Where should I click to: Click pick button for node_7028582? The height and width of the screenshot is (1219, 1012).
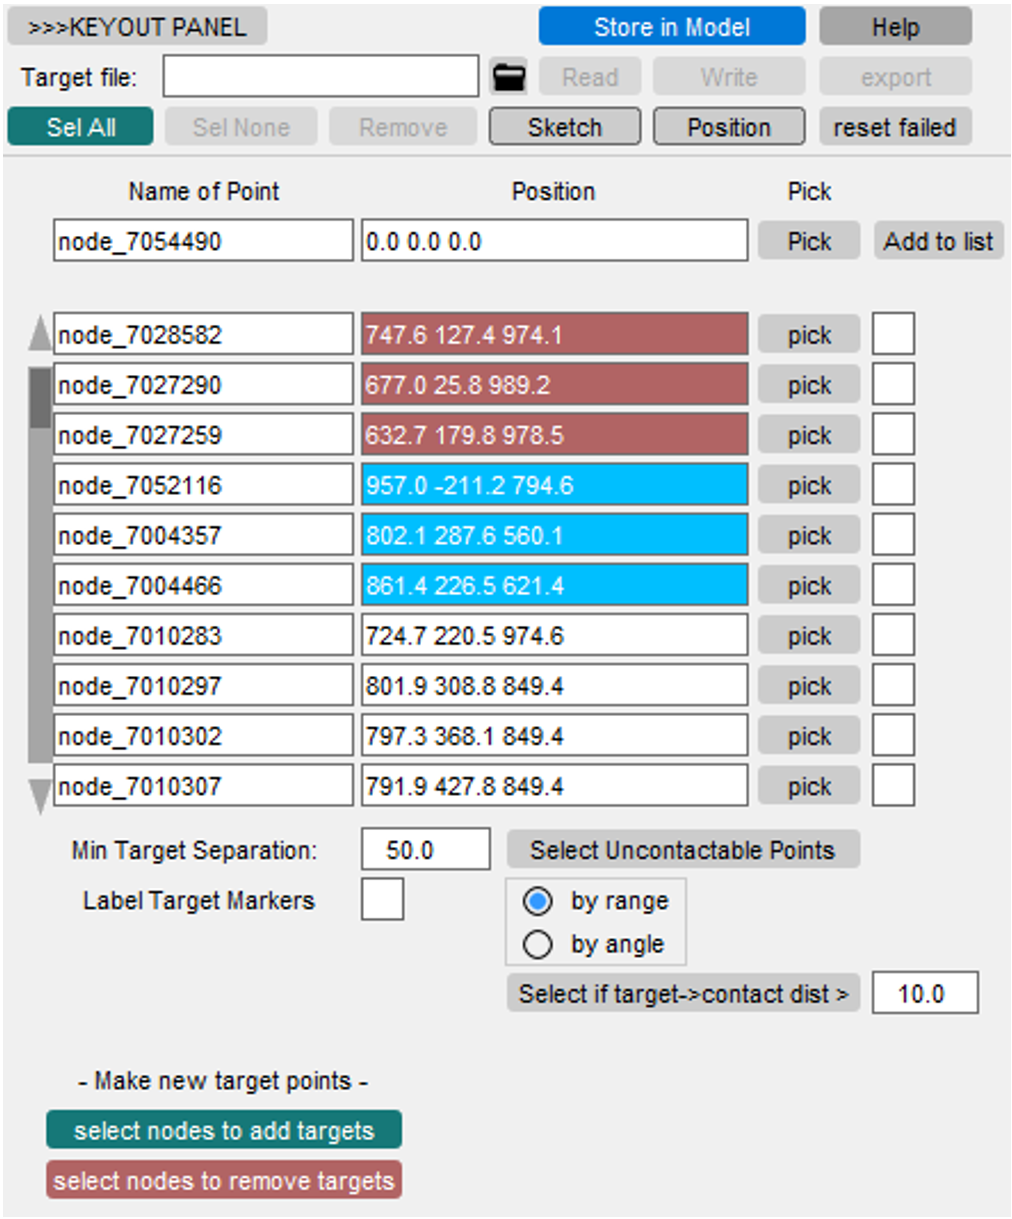(x=809, y=334)
